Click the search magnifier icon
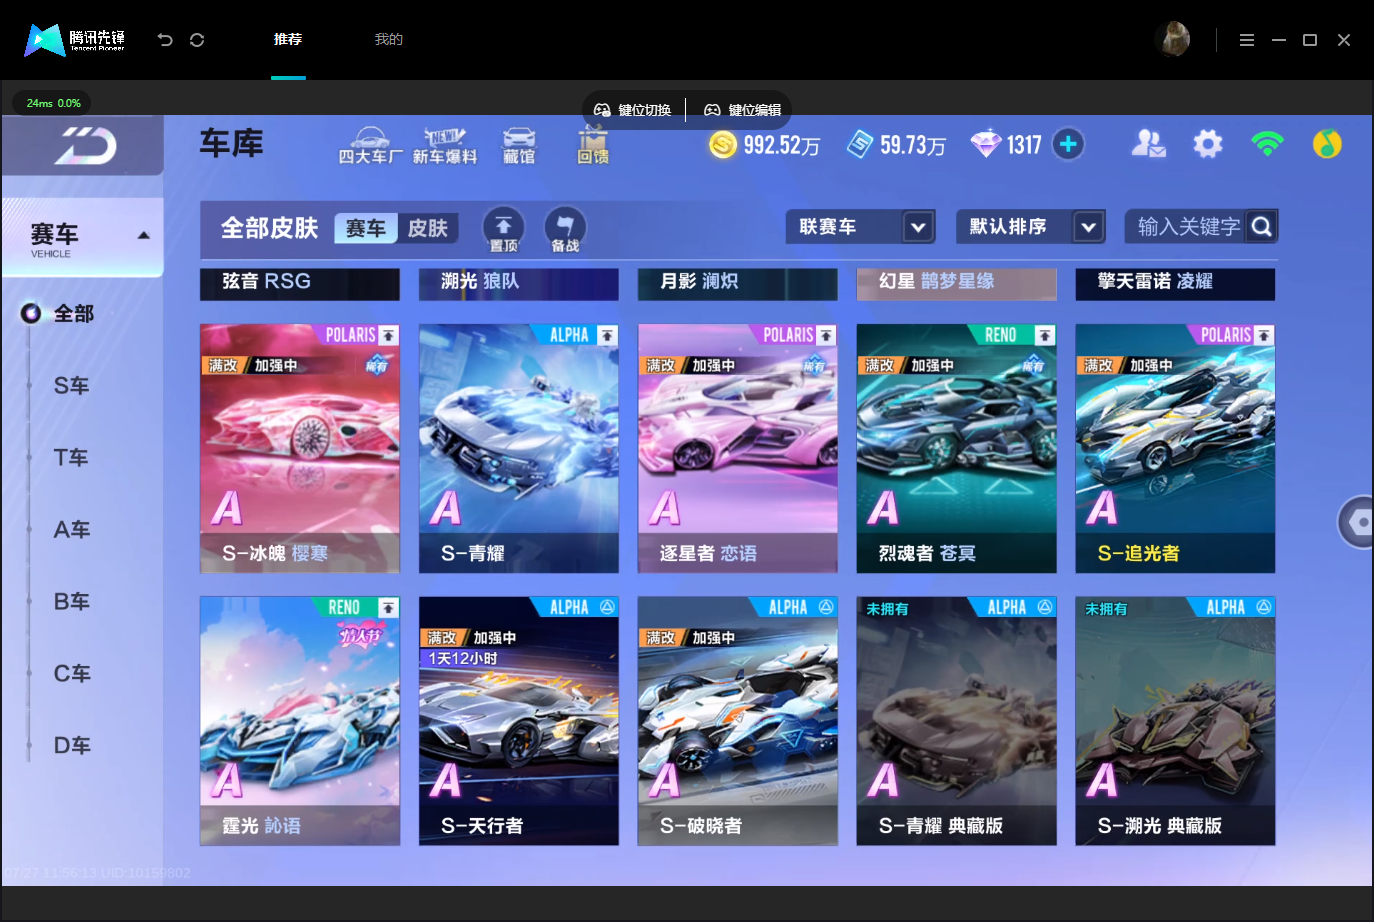The image size is (1374, 922). 1262,227
